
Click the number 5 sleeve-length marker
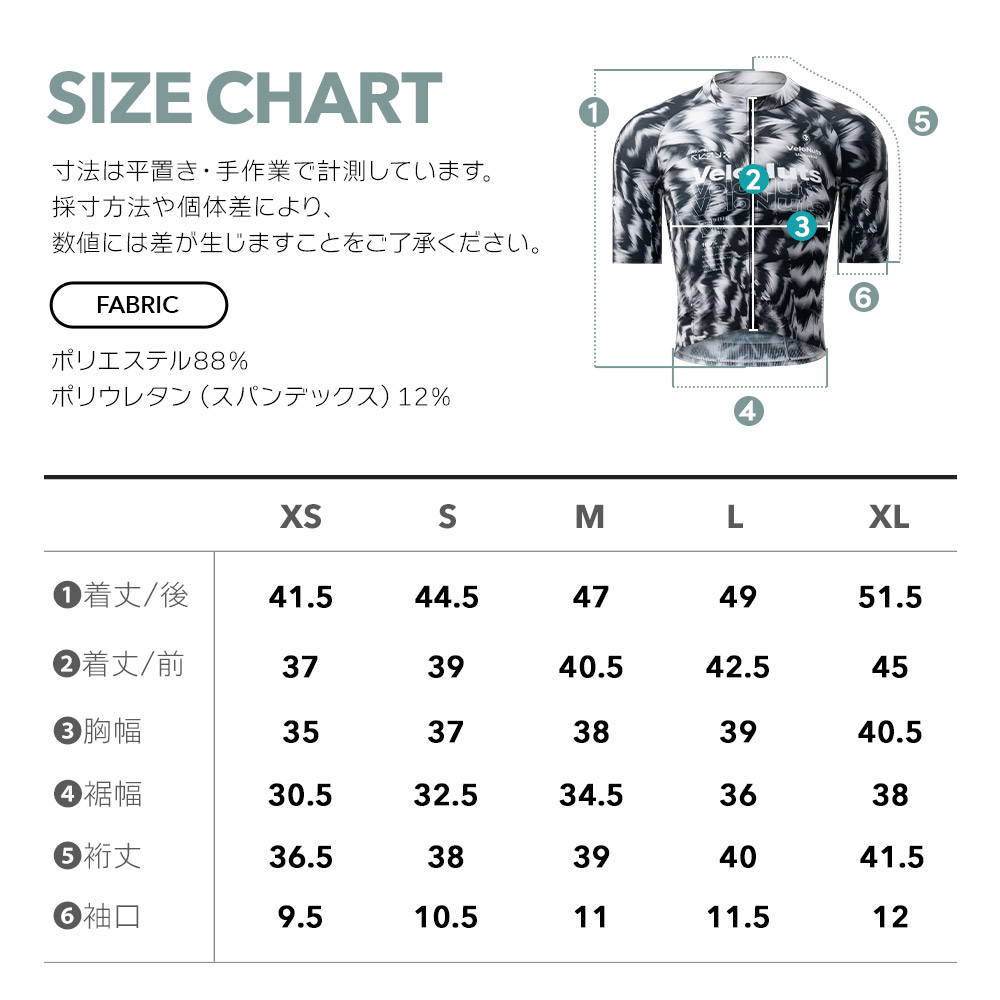(923, 121)
